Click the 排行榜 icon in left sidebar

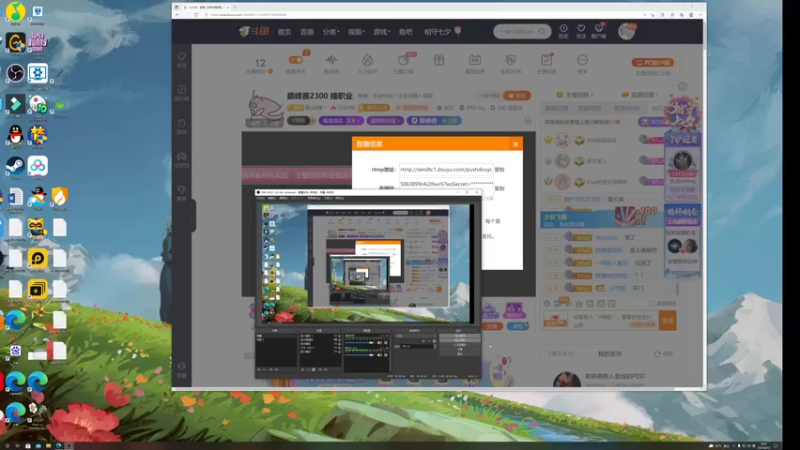pos(182,90)
